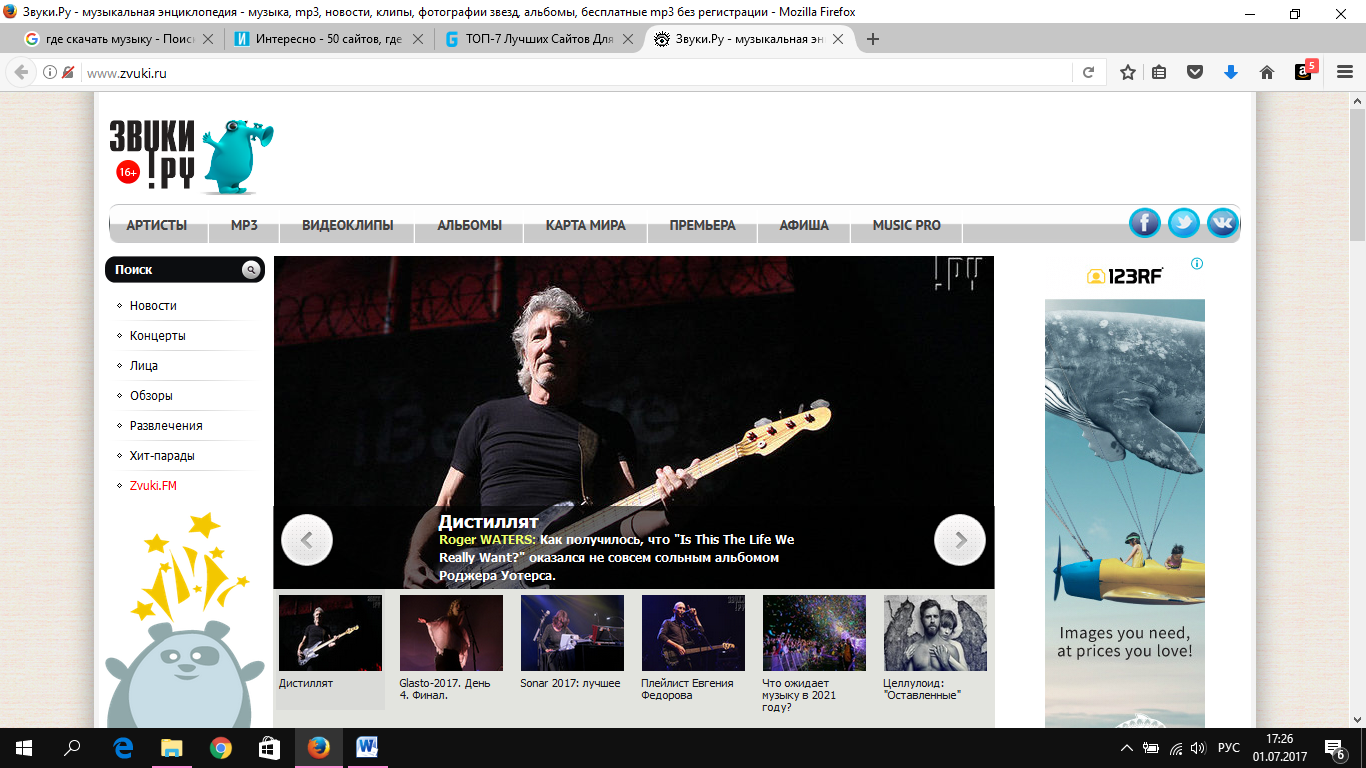Click the Firefox home icon
1366x768 pixels.
1266,72
